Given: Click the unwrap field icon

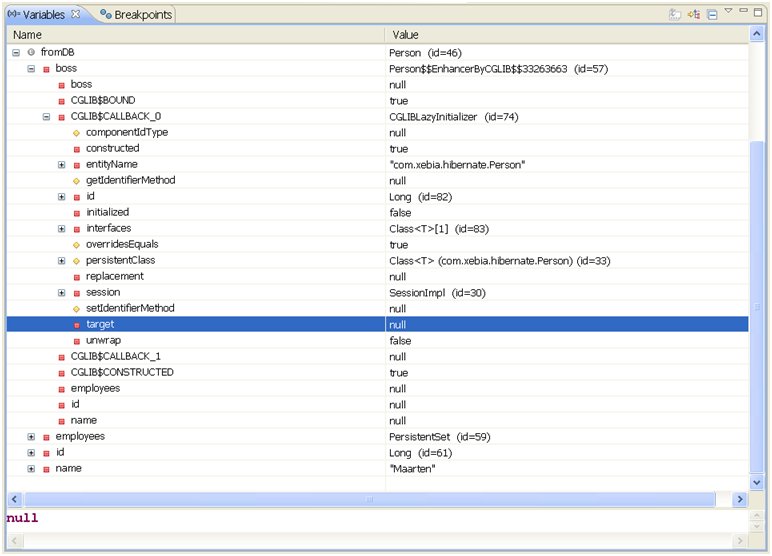Looking at the screenshot, I should pyautogui.click(x=77, y=341).
